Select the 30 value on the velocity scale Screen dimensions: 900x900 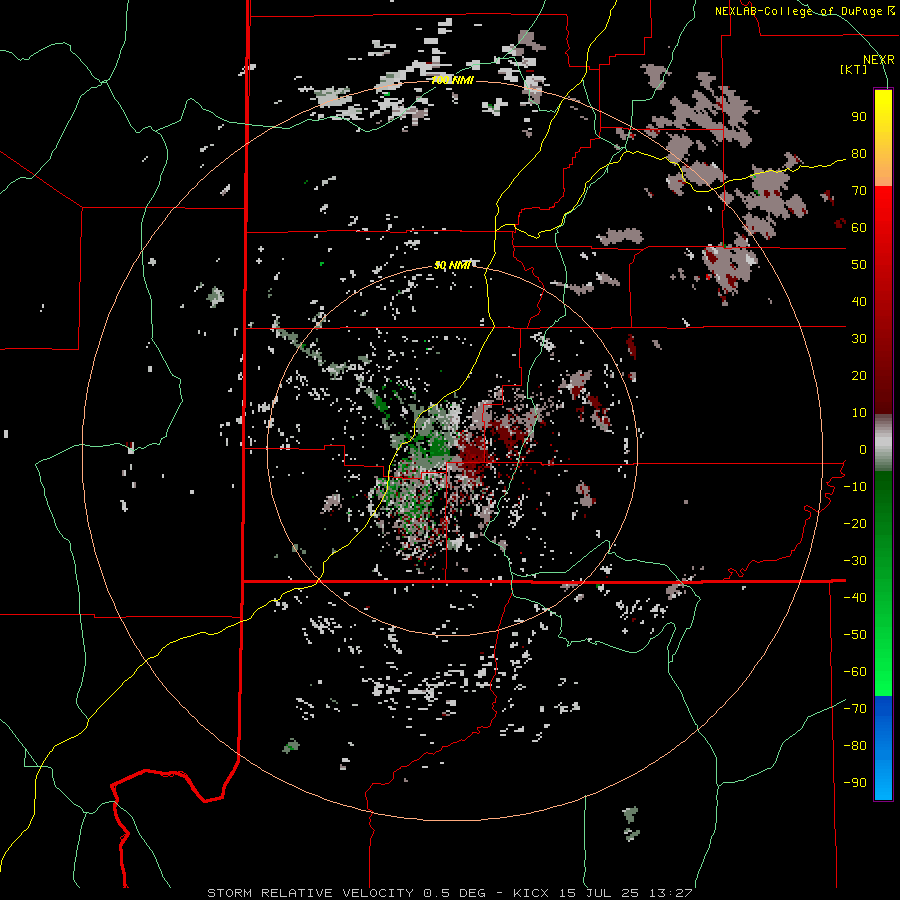coord(859,339)
